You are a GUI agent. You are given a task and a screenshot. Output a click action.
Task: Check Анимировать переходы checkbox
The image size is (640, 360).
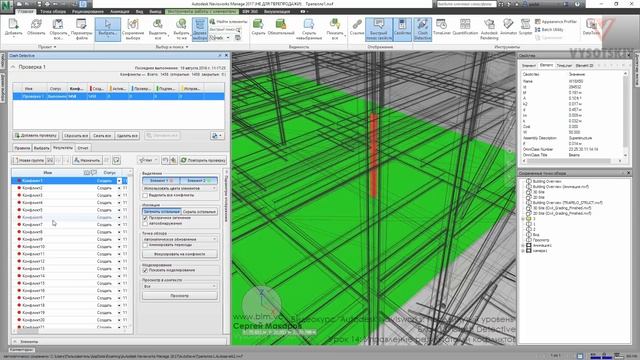click(x=145, y=245)
